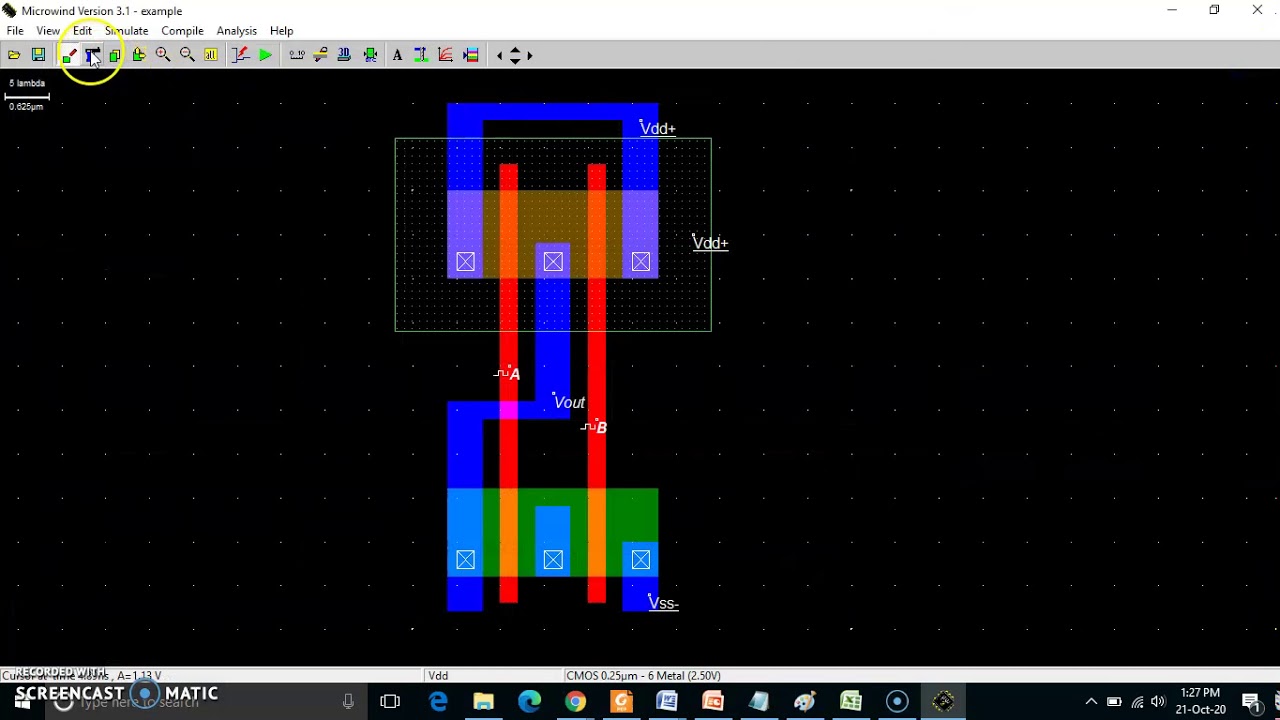1280x720 pixels.
Task: Open the Analysis menu
Action: 236,31
